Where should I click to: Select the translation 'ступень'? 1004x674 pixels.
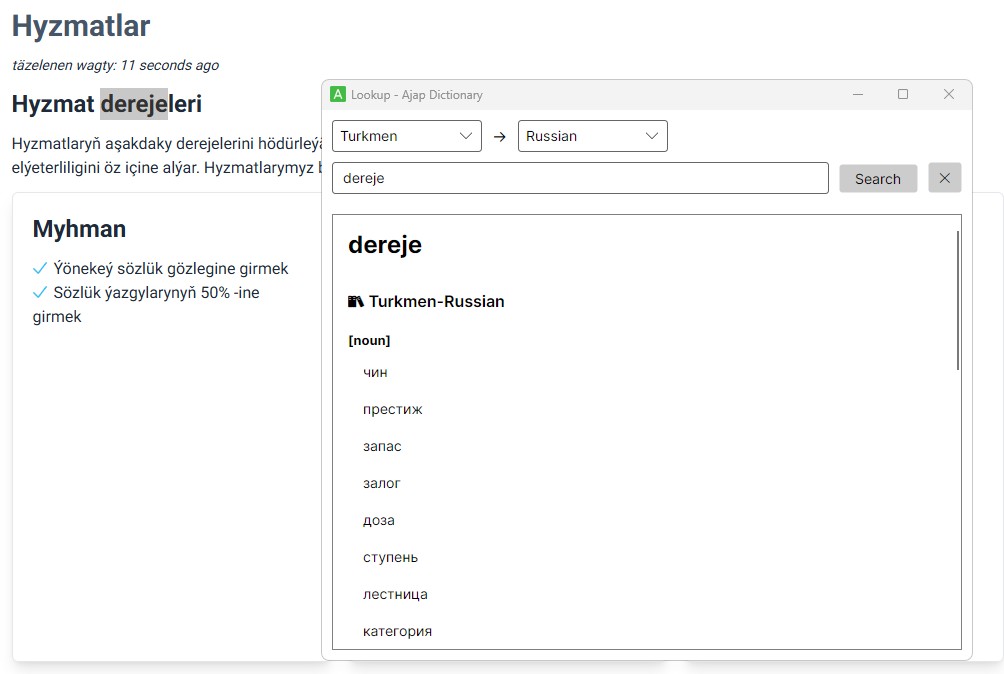click(390, 557)
